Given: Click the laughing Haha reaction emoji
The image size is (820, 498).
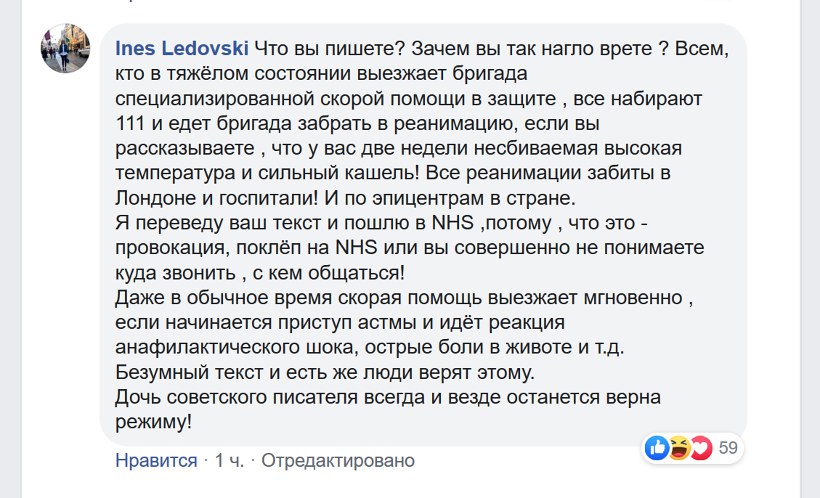Looking at the screenshot, I should (x=679, y=448).
